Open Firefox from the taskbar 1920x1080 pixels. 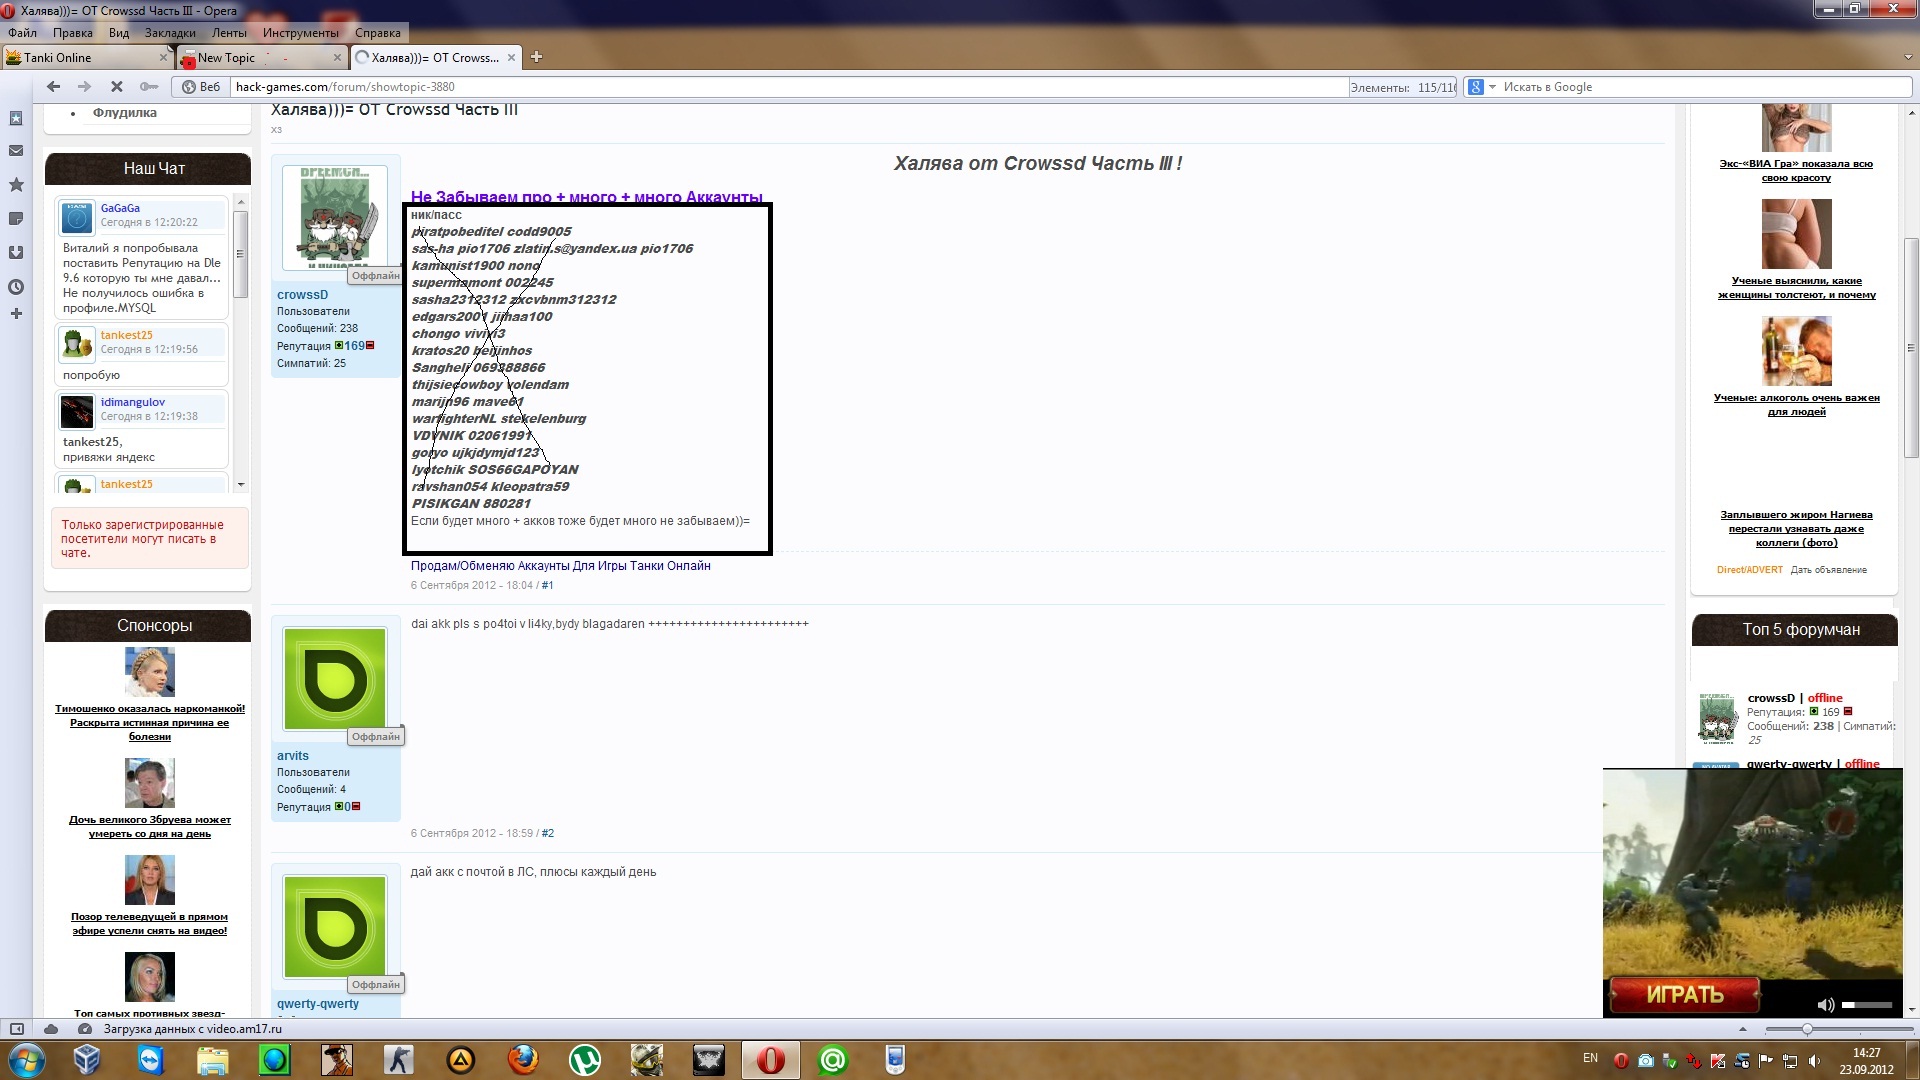(522, 1060)
